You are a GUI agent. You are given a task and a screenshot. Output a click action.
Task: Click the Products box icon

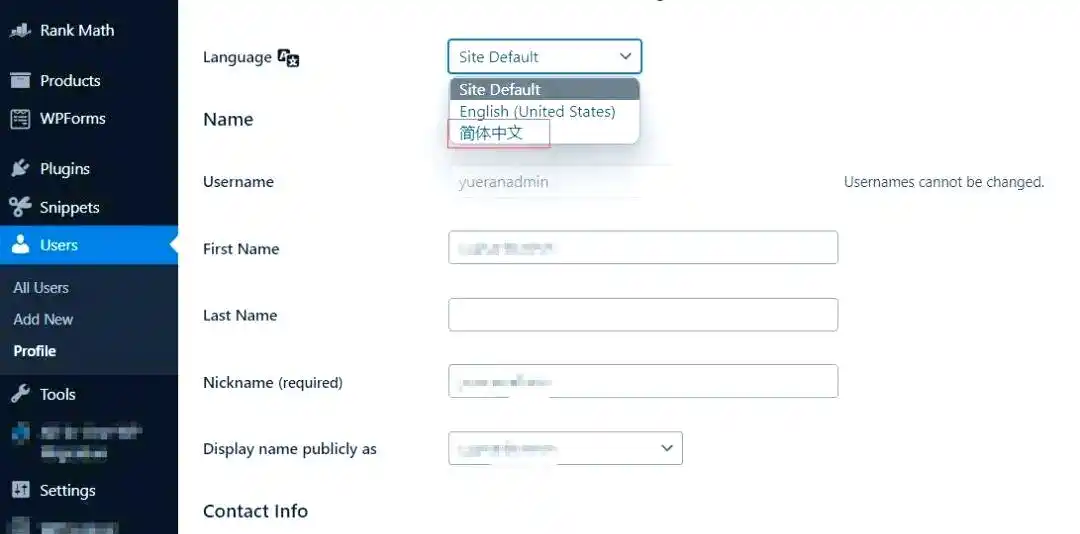[x=20, y=81]
